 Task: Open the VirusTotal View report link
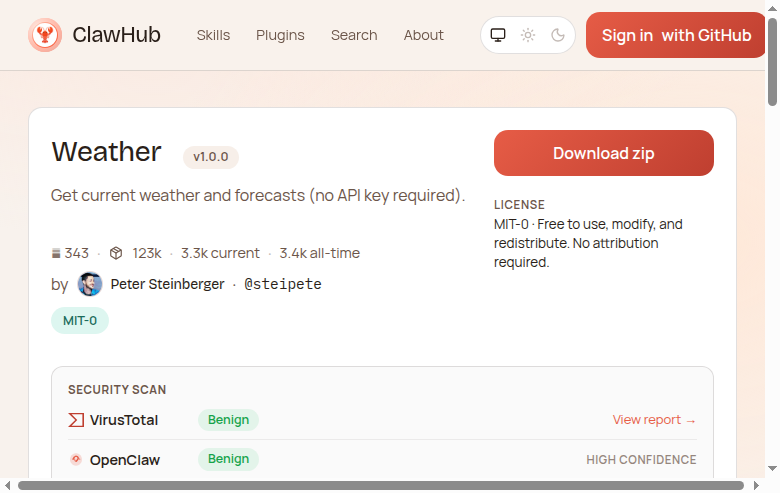pyautogui.click(x=654, y=420)
